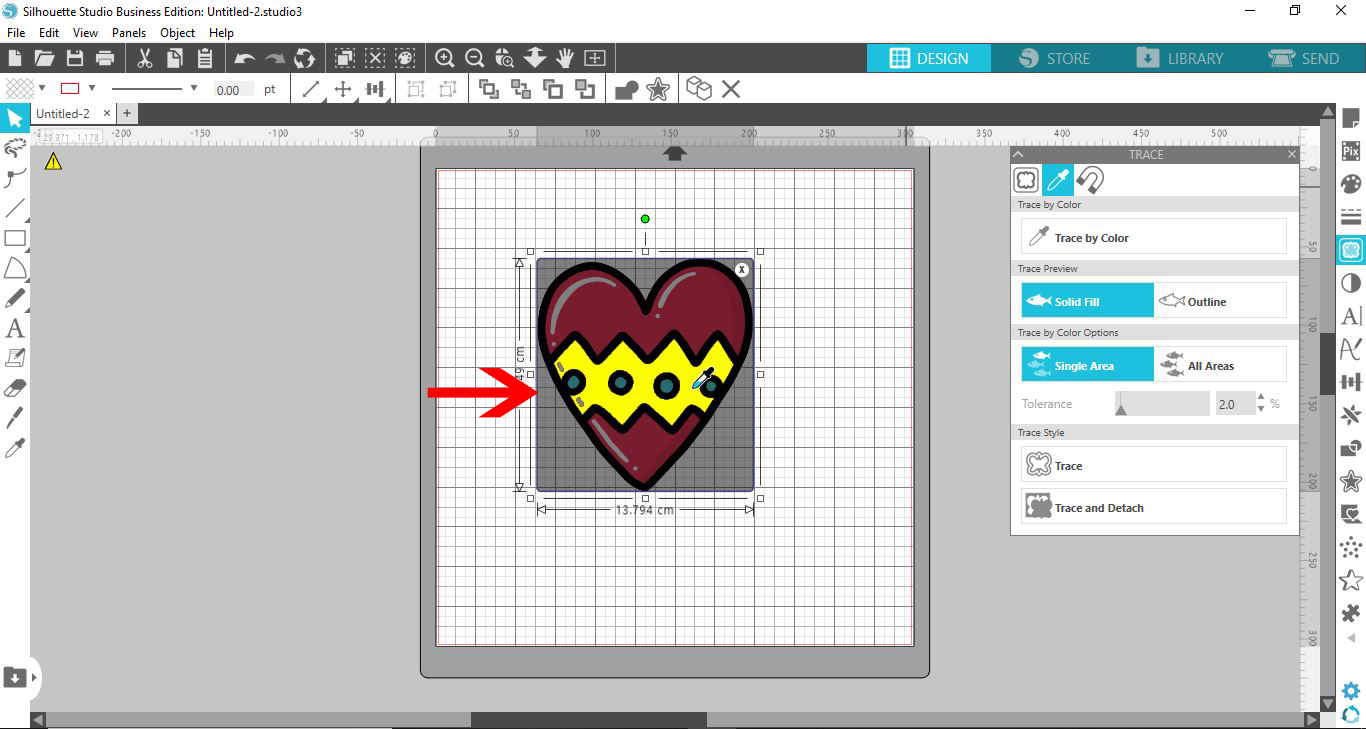This screenshot has height=729, width=1366.
Task: Click the line thickness 0.00 field
Action: click(x=233, y=89)
